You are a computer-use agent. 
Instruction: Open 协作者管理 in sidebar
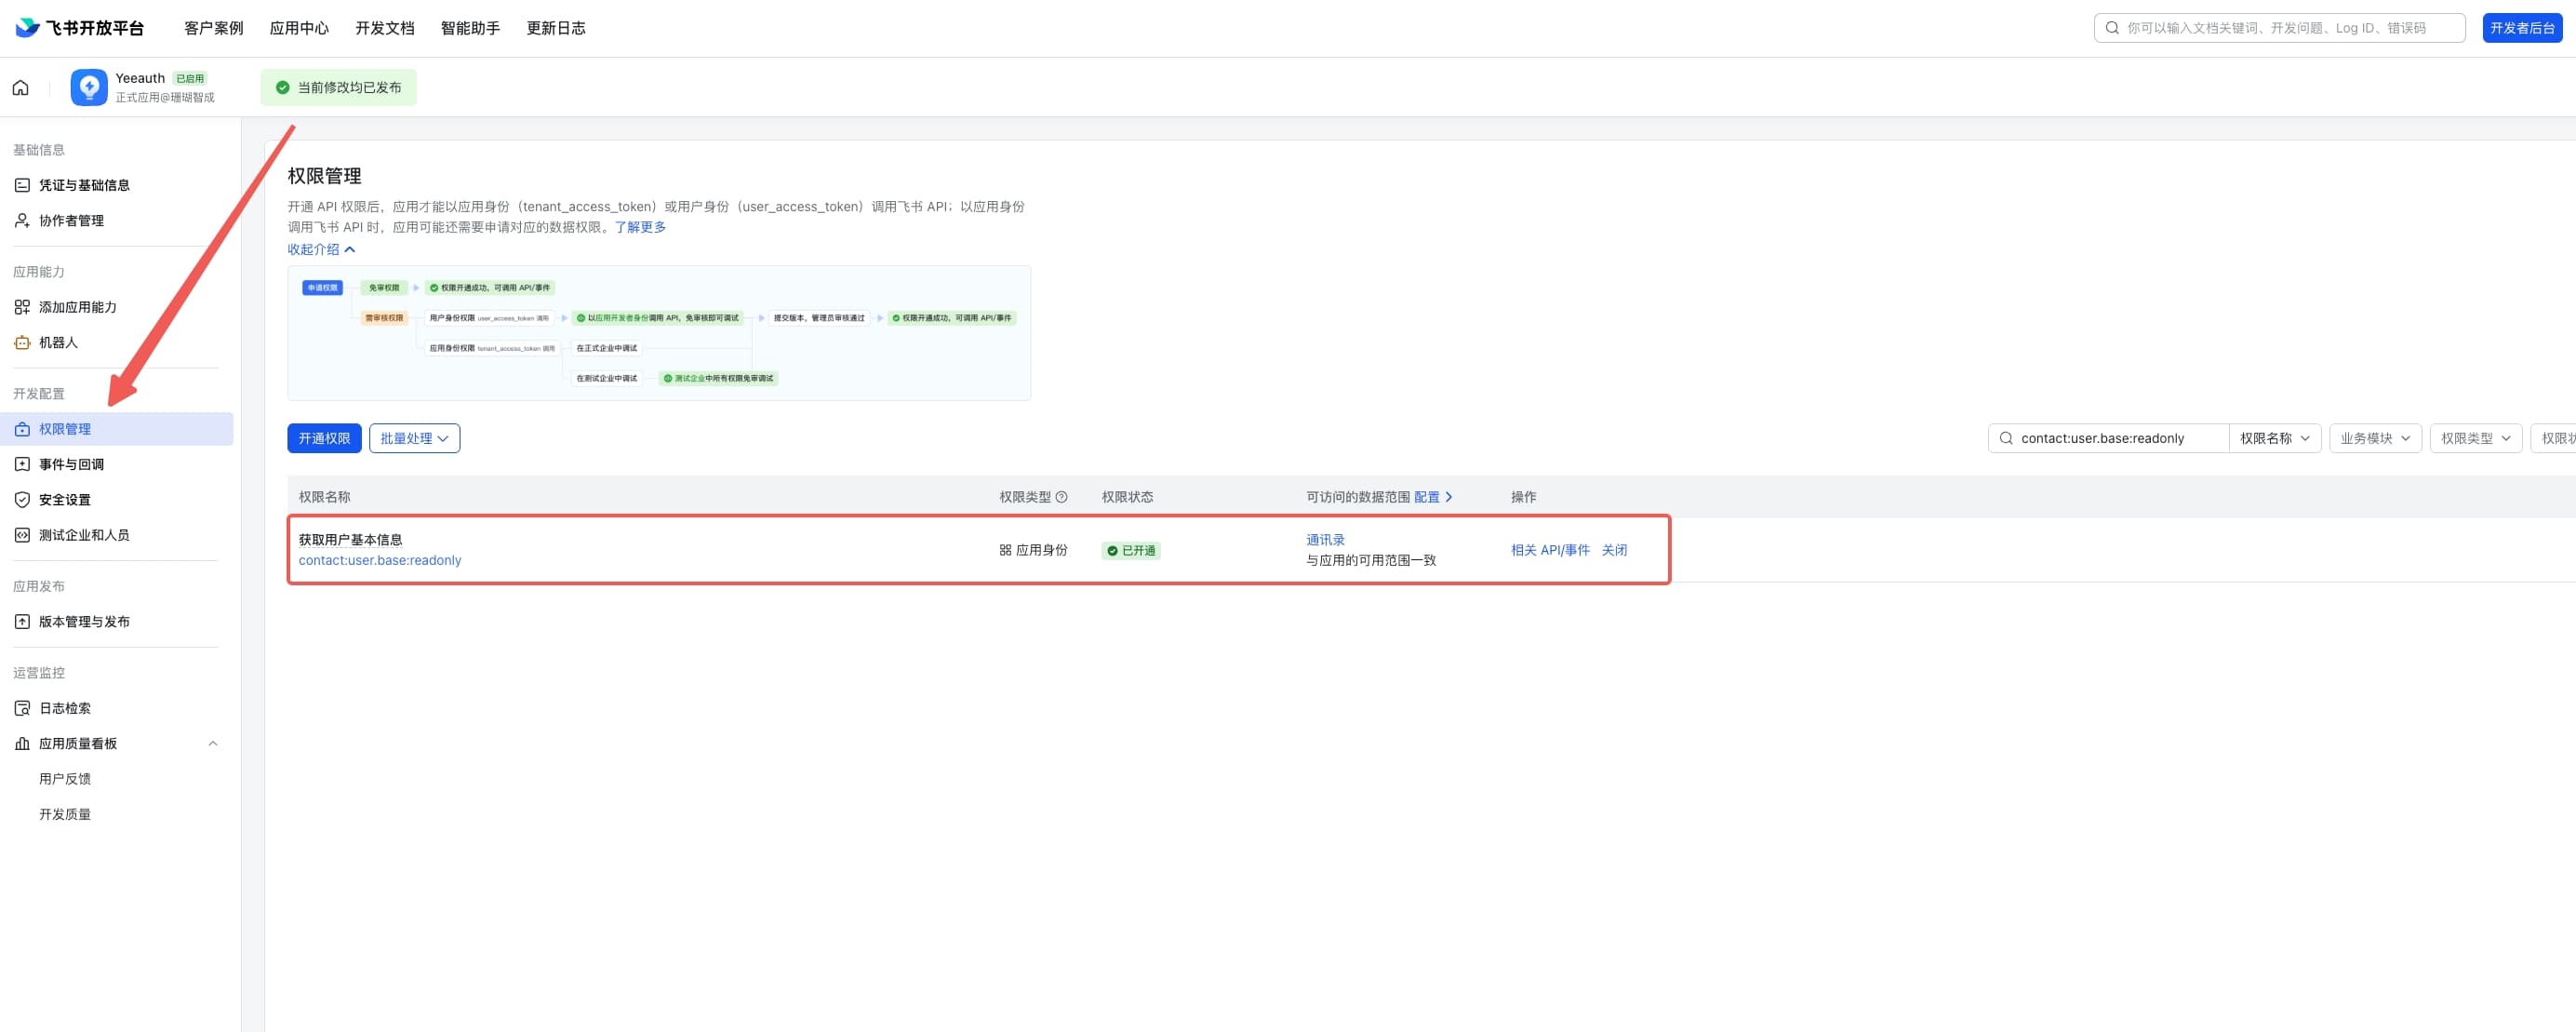click(x=71, y=220)
